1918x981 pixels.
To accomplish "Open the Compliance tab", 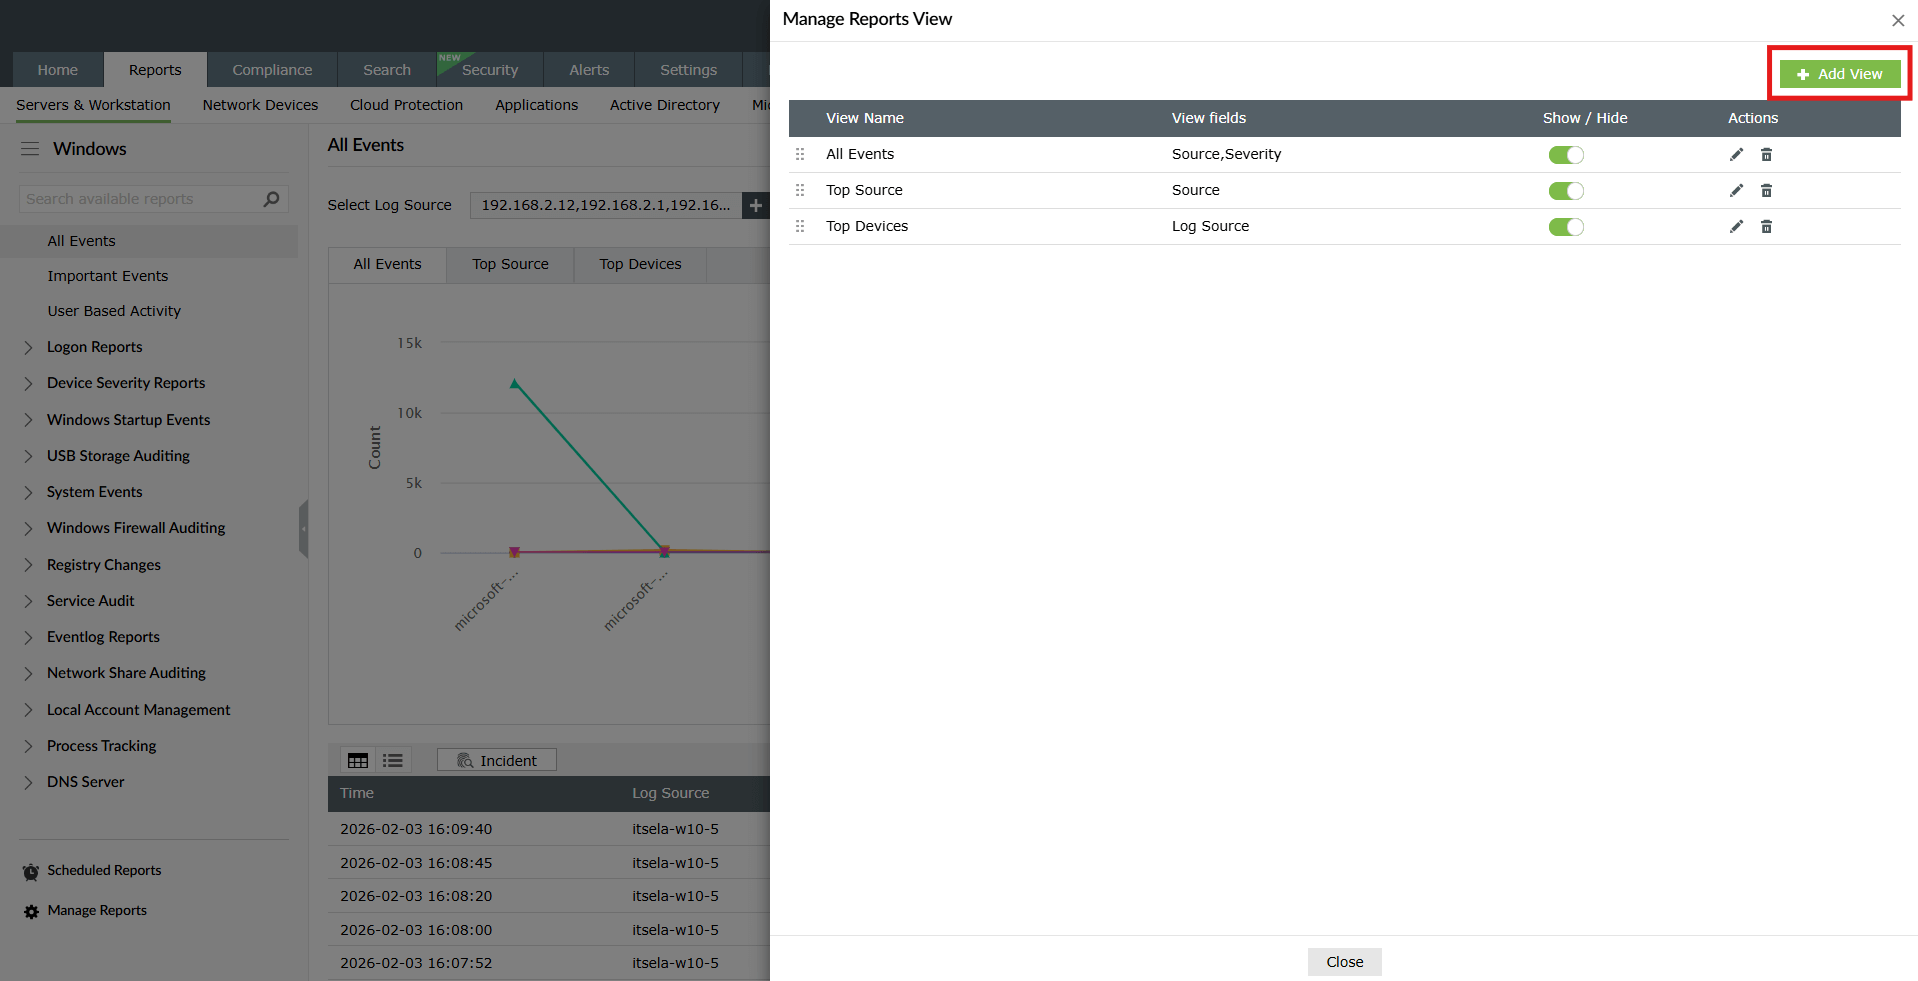I will tap(272, 70).
